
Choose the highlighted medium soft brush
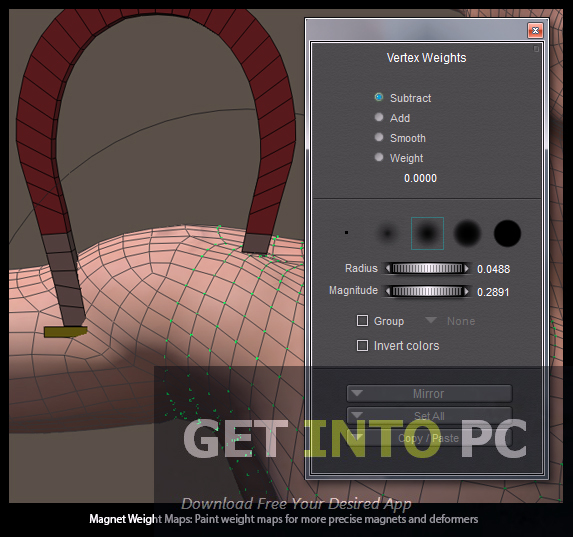point(427,233)
